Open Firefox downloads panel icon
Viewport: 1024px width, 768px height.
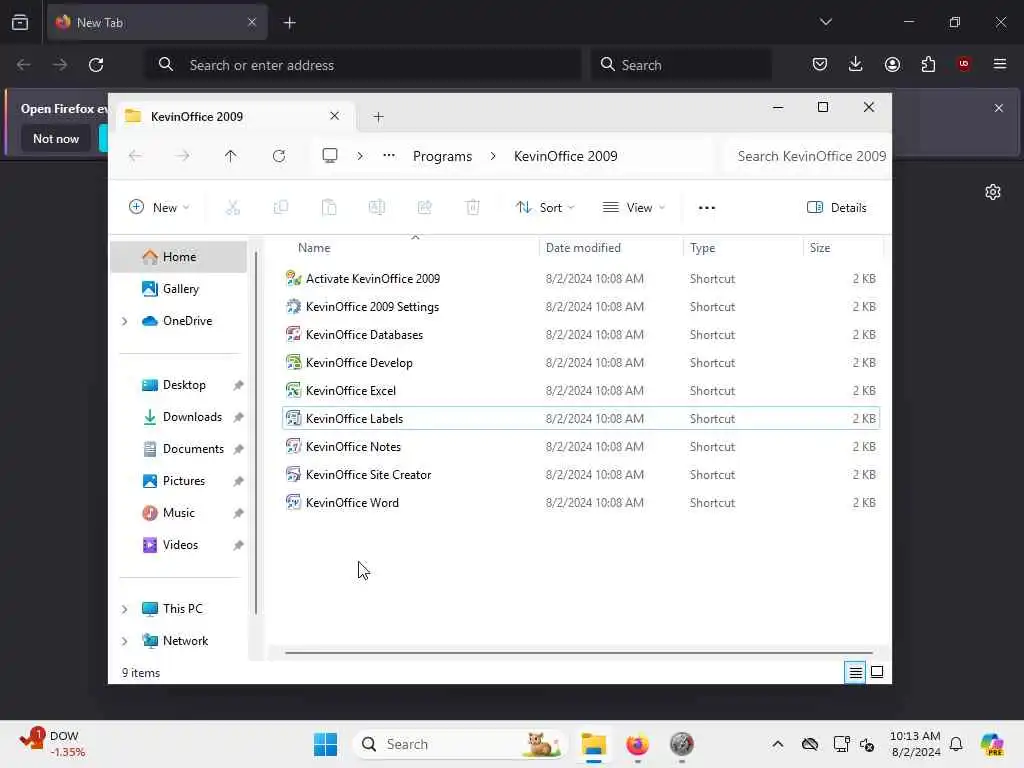tap(856, 64)
